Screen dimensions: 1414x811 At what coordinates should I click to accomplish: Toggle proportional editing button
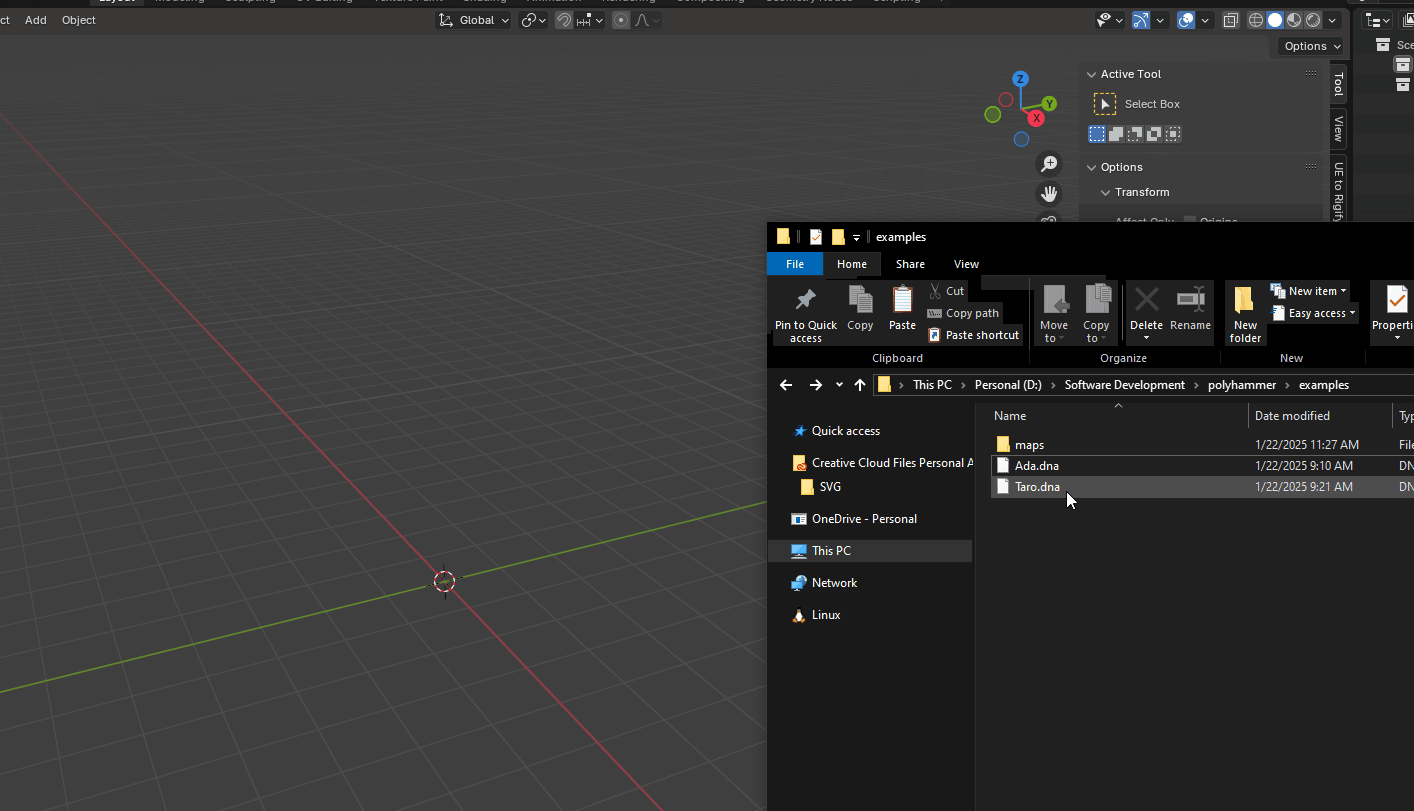click(x=621, y=20)
